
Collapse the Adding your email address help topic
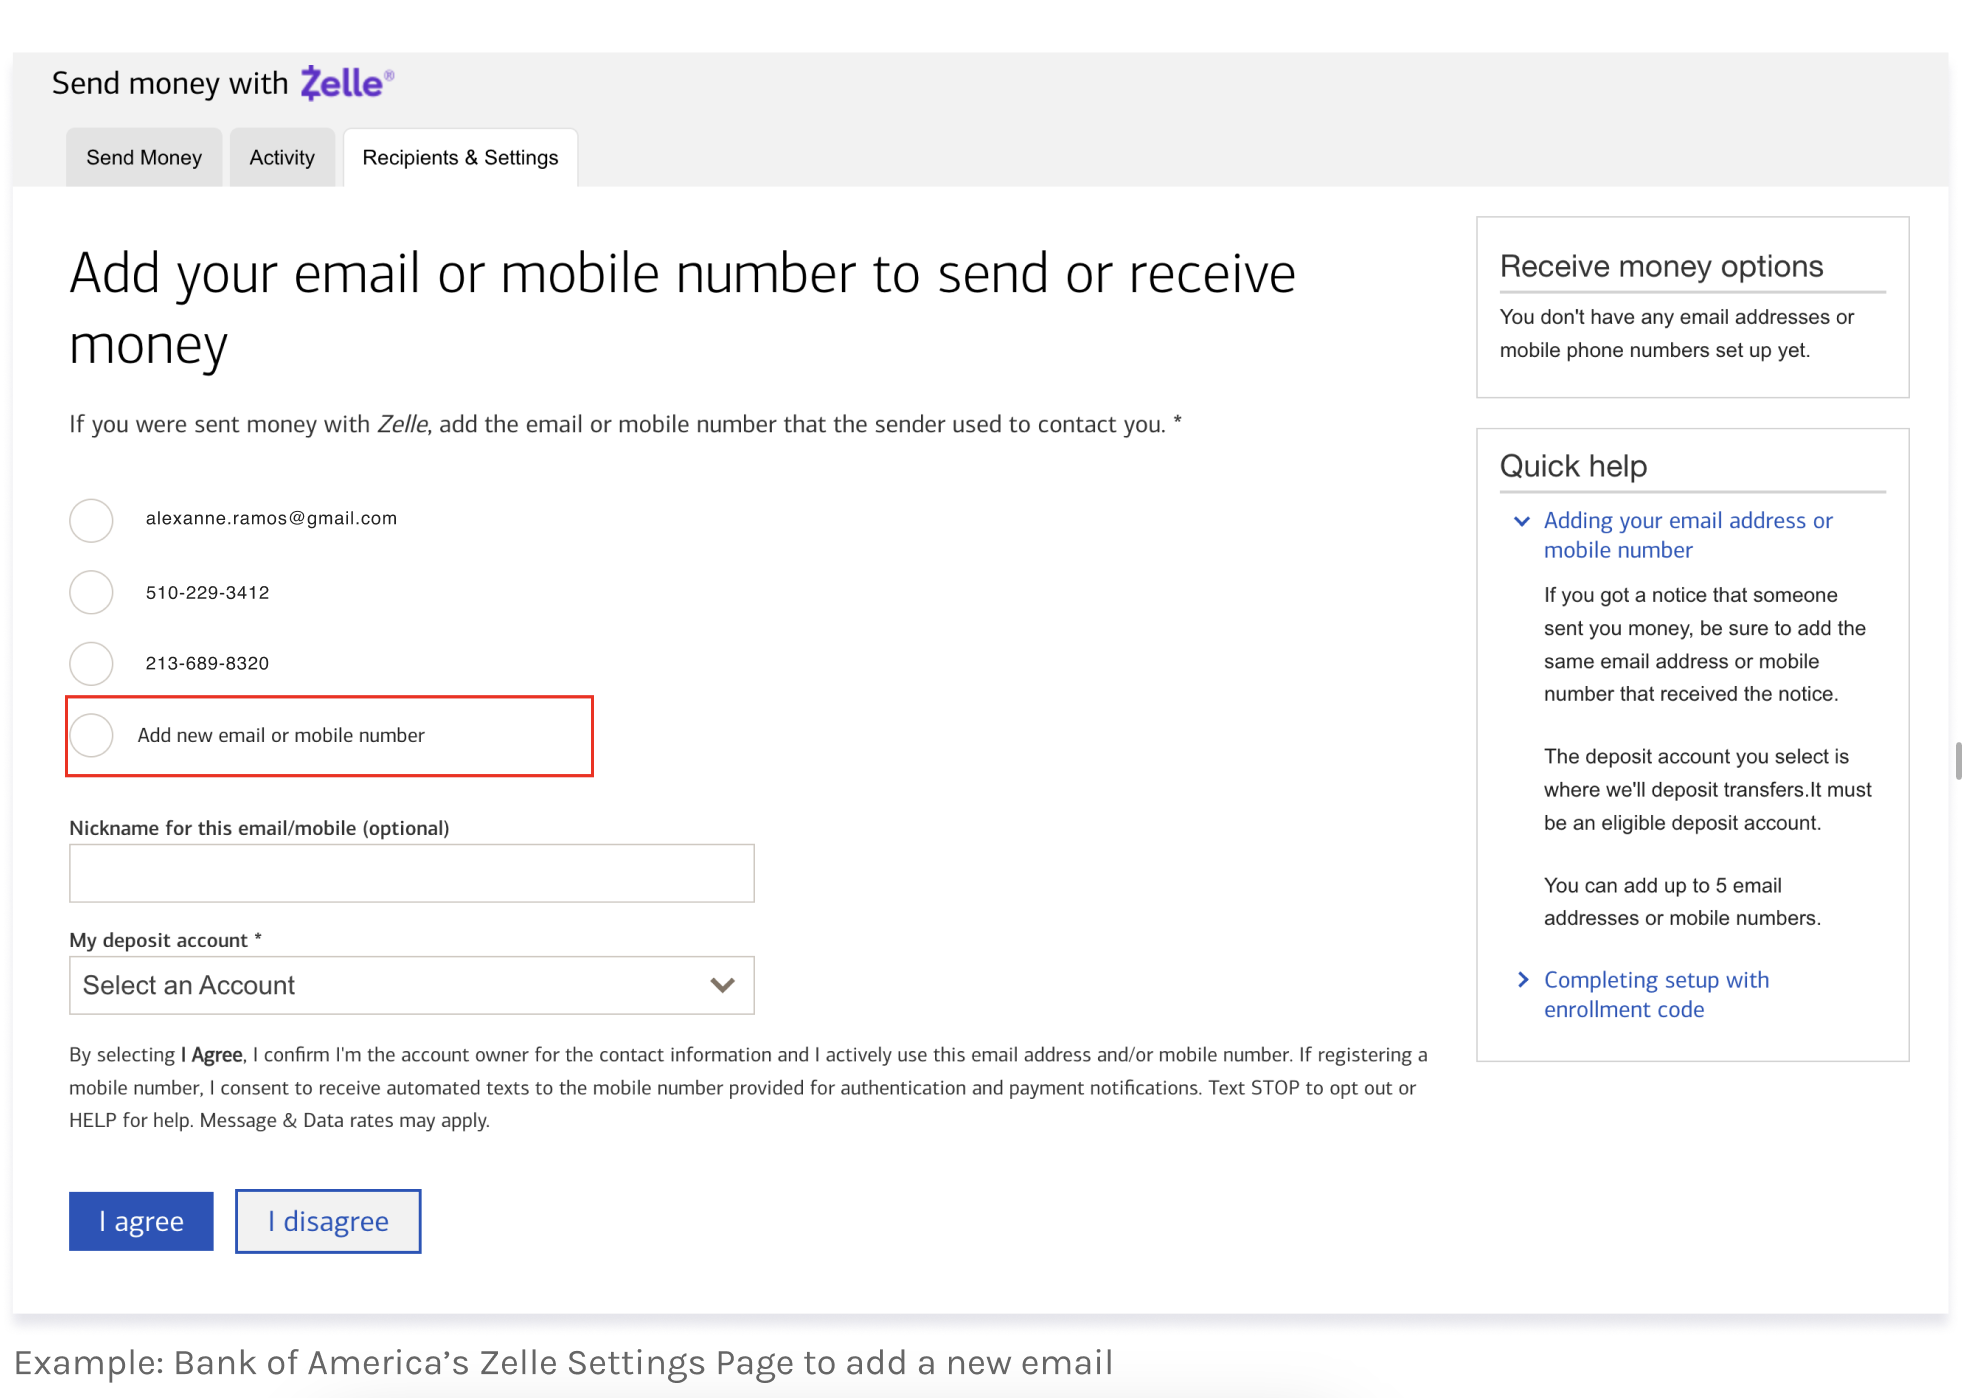[1522, 521]
